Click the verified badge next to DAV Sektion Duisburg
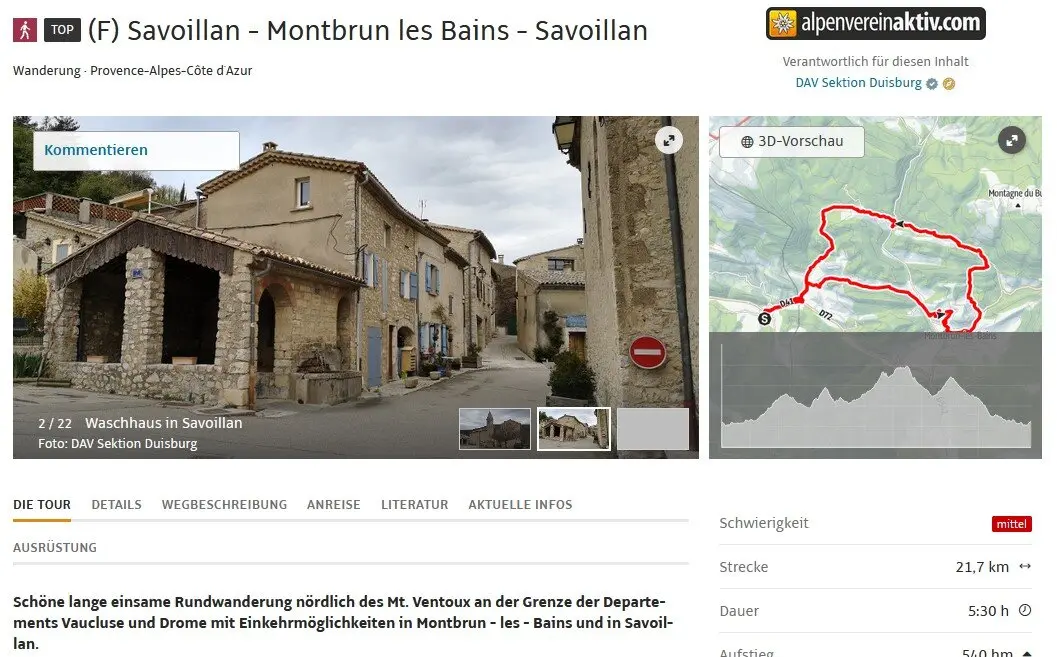The image size is (1057, 657). point(932,84)
